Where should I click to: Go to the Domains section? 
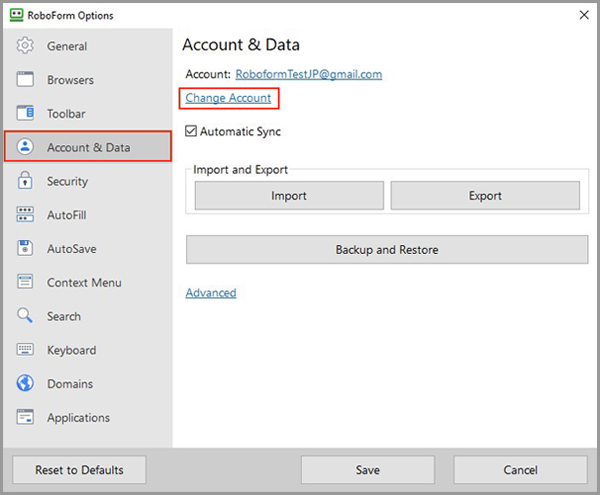click(x=88, y=383)
